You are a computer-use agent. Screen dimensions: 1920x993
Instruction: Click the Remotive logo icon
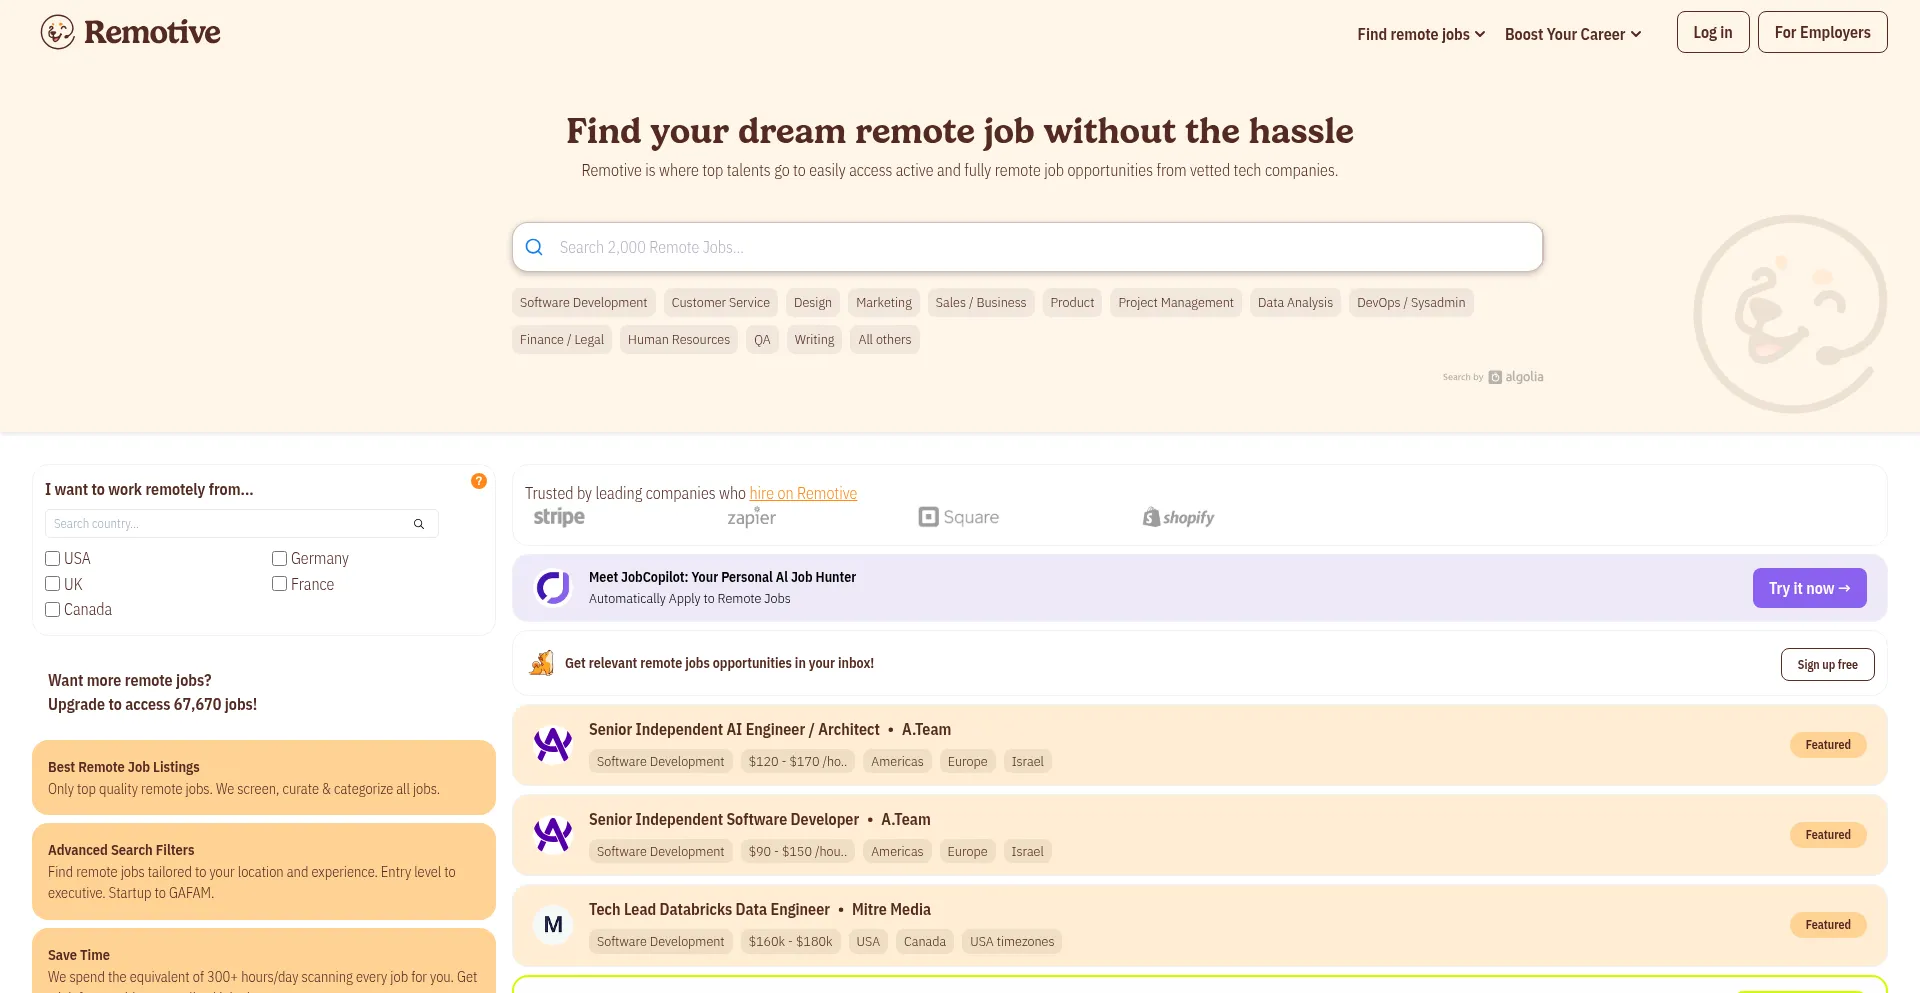pyautogui.click(x=58, y=32)
